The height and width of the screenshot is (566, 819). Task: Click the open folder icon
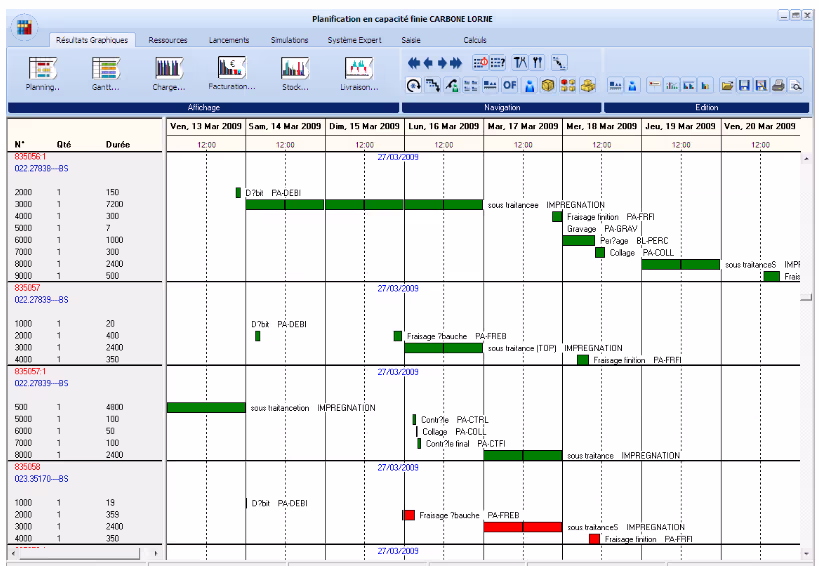(727, 85)
